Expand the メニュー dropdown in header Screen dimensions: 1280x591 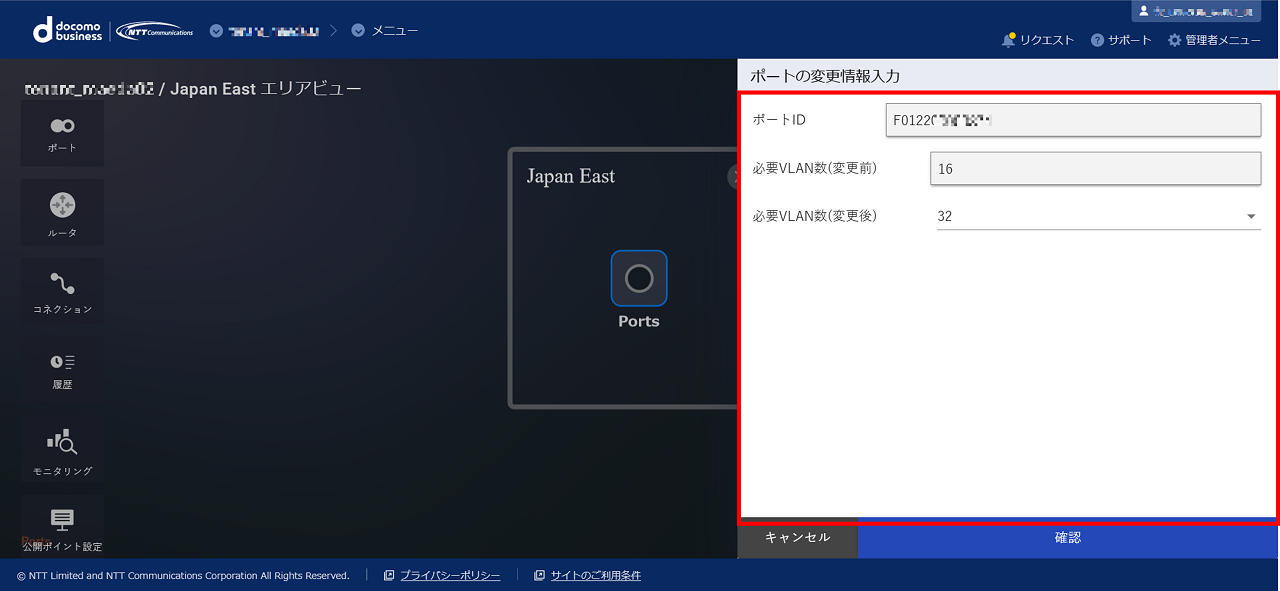[385, 31]
